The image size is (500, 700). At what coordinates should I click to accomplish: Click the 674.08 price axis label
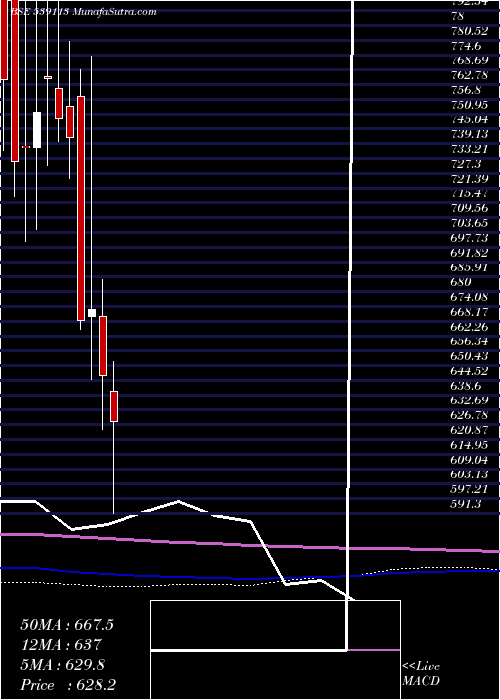click(x=469, y=296)
